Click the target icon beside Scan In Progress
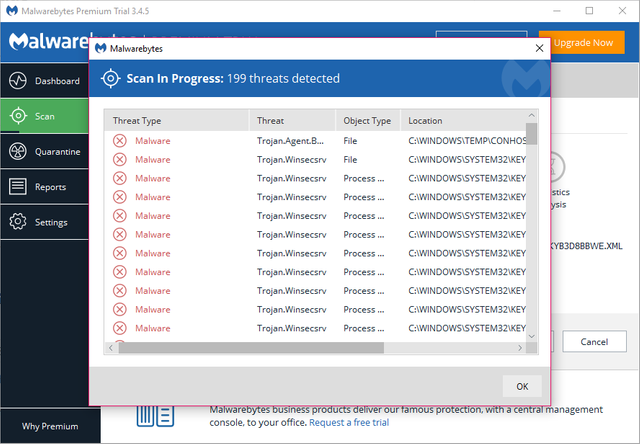The height and width of the screenshot is (444, 640). [111, 78]
